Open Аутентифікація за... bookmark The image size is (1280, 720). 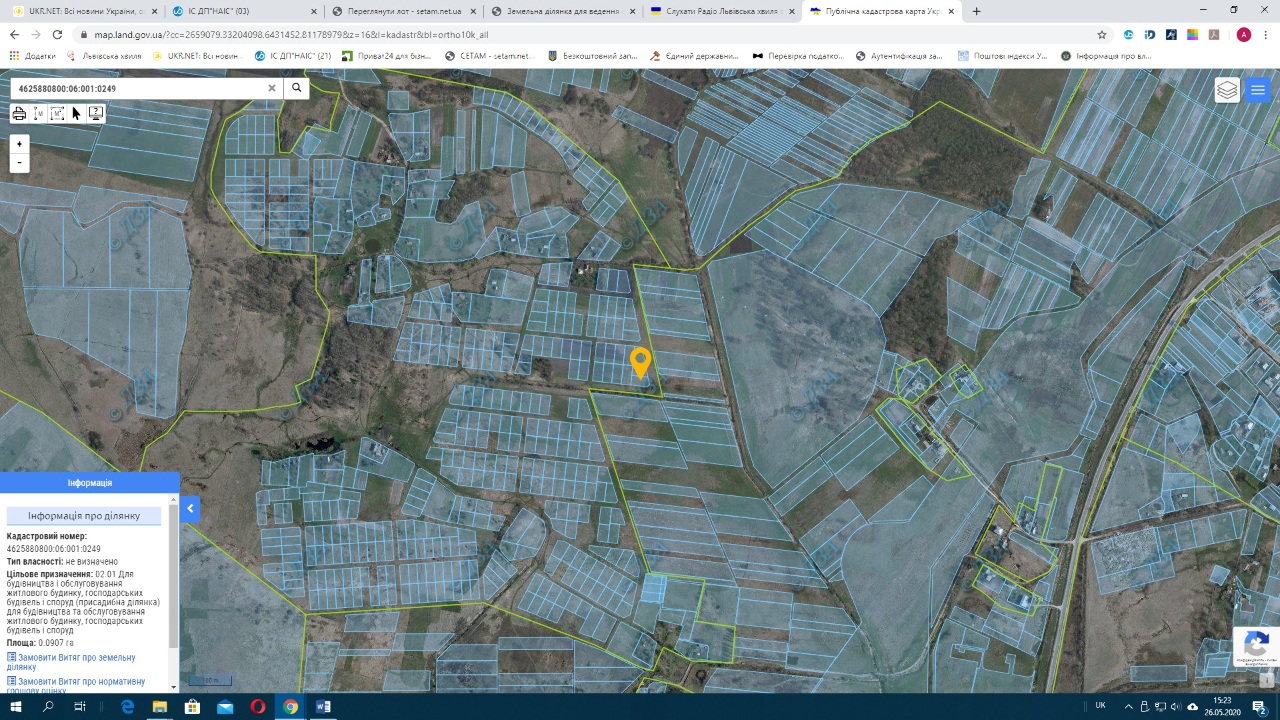[x=899, y=56]
